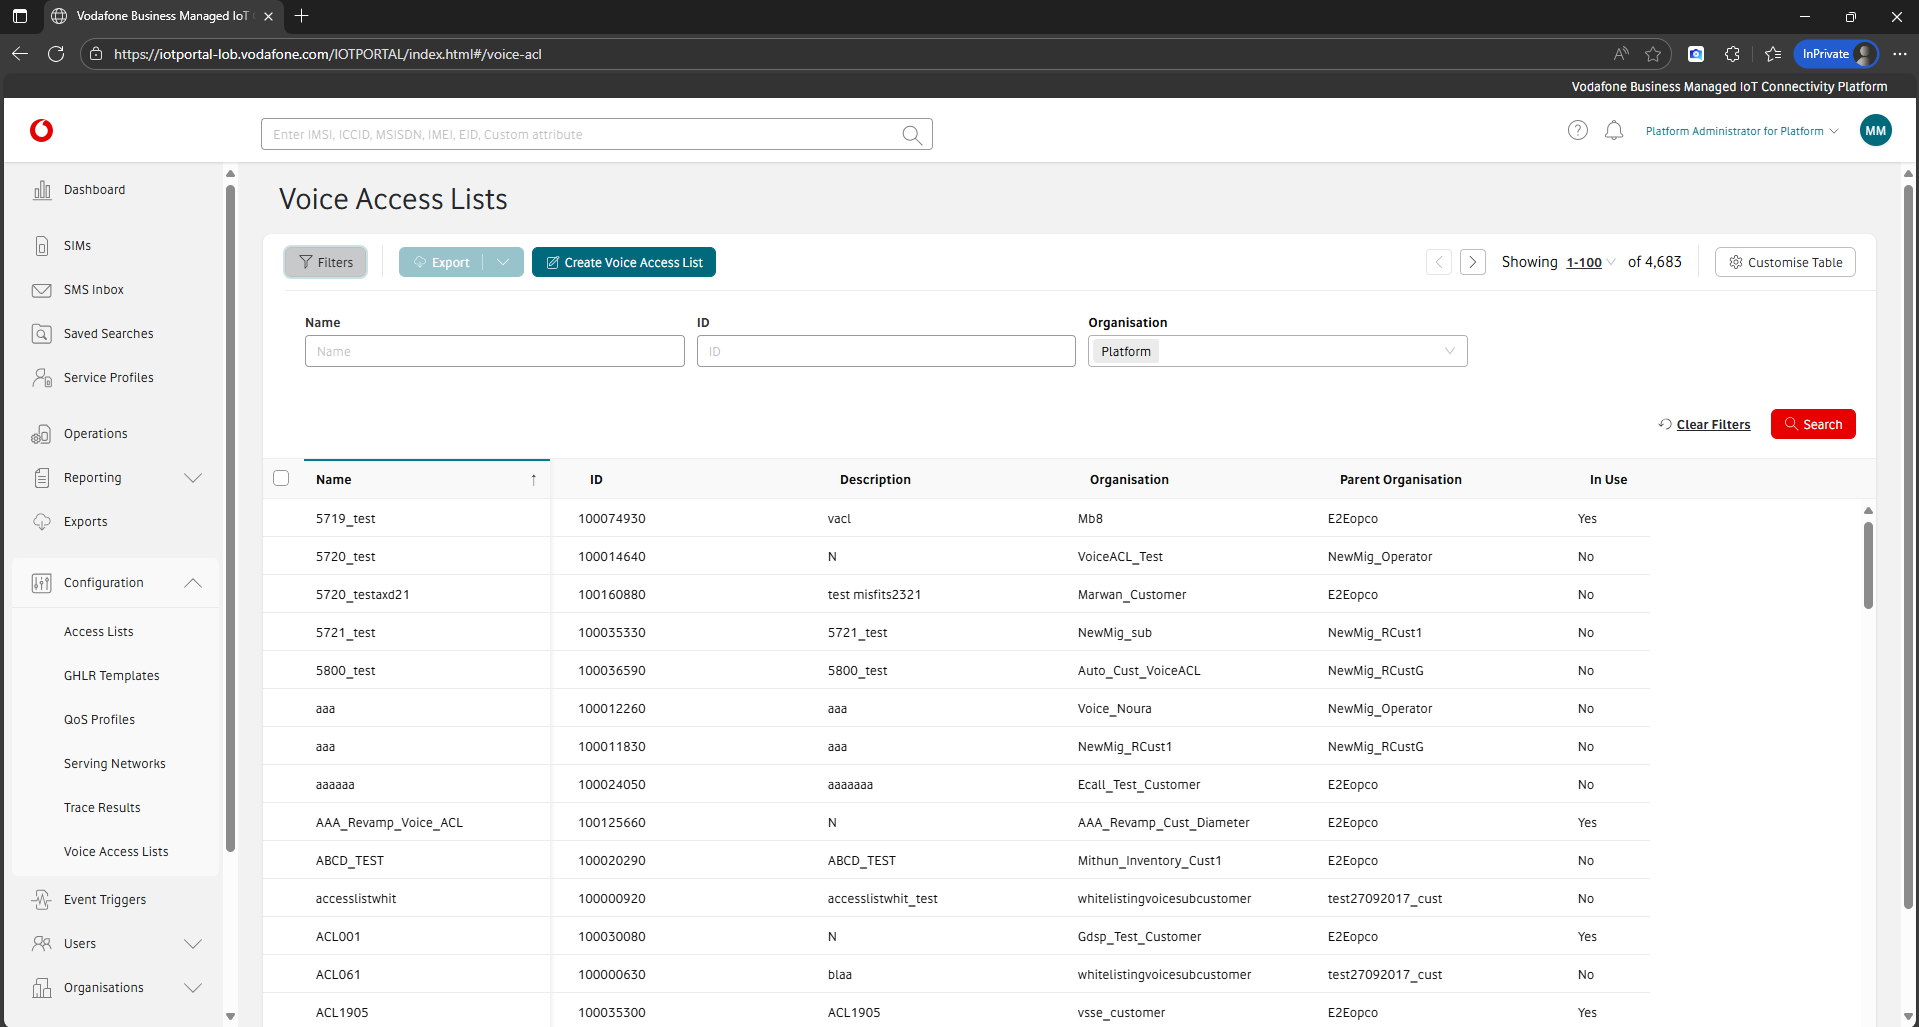The width and height of the screenshot is (1919, 1027).
Task: Toggle the Filters panel button
Action: click(x=326, y=262)
